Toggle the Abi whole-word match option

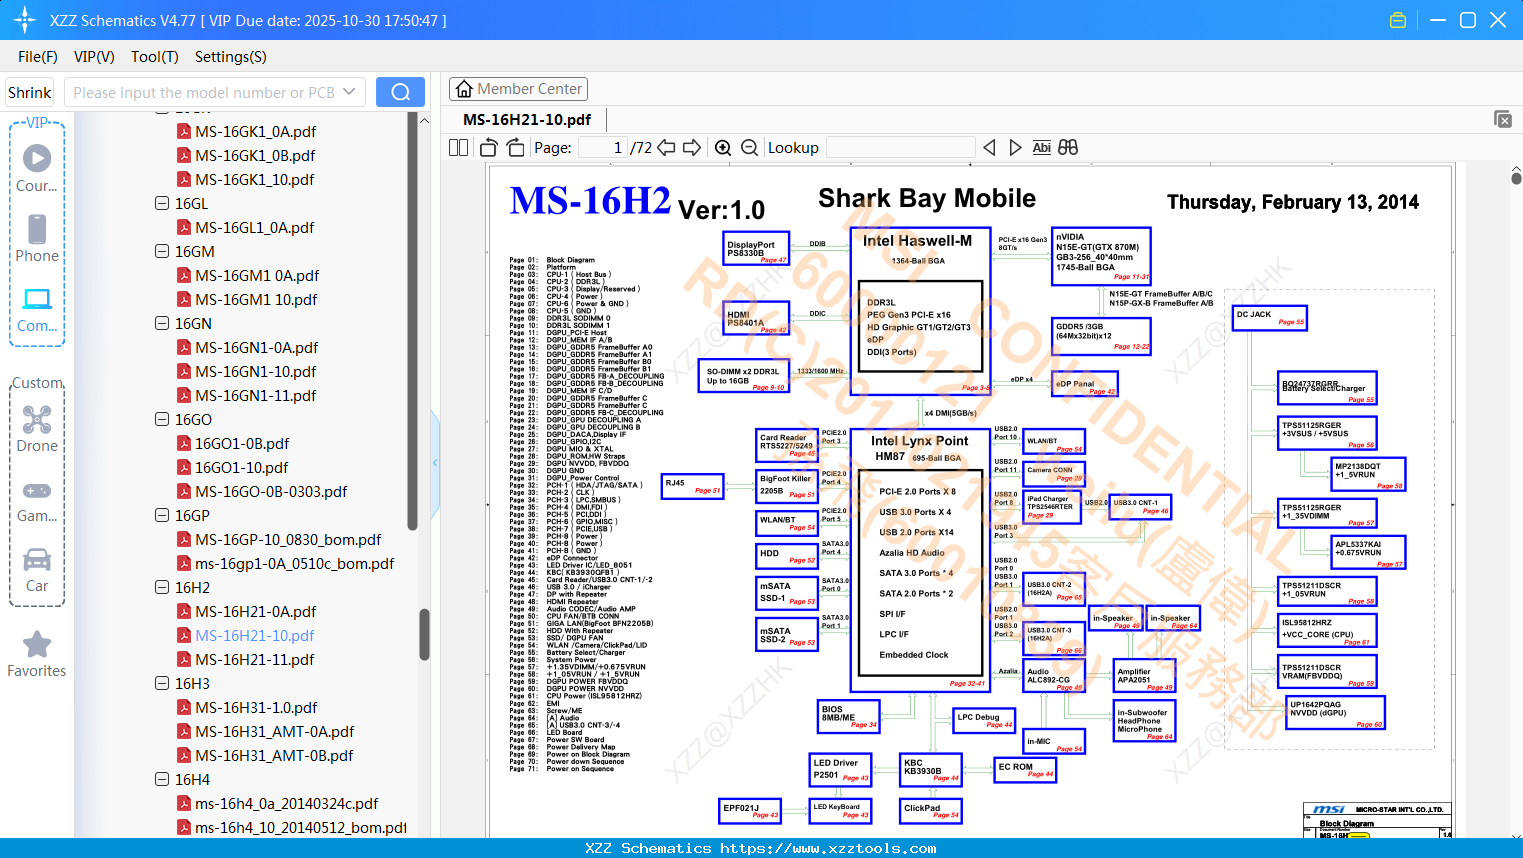[1041, 148]
